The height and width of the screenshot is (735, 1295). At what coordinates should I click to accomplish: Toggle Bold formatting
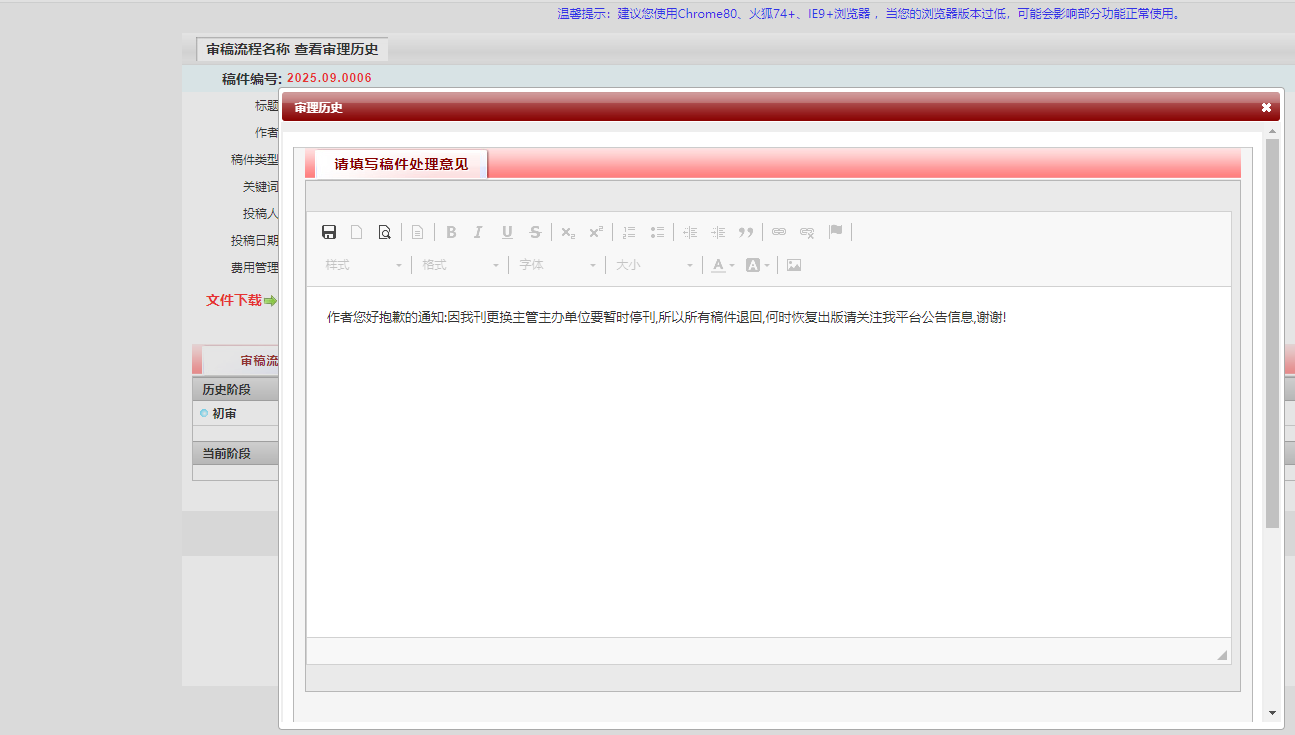pos(451,232)
